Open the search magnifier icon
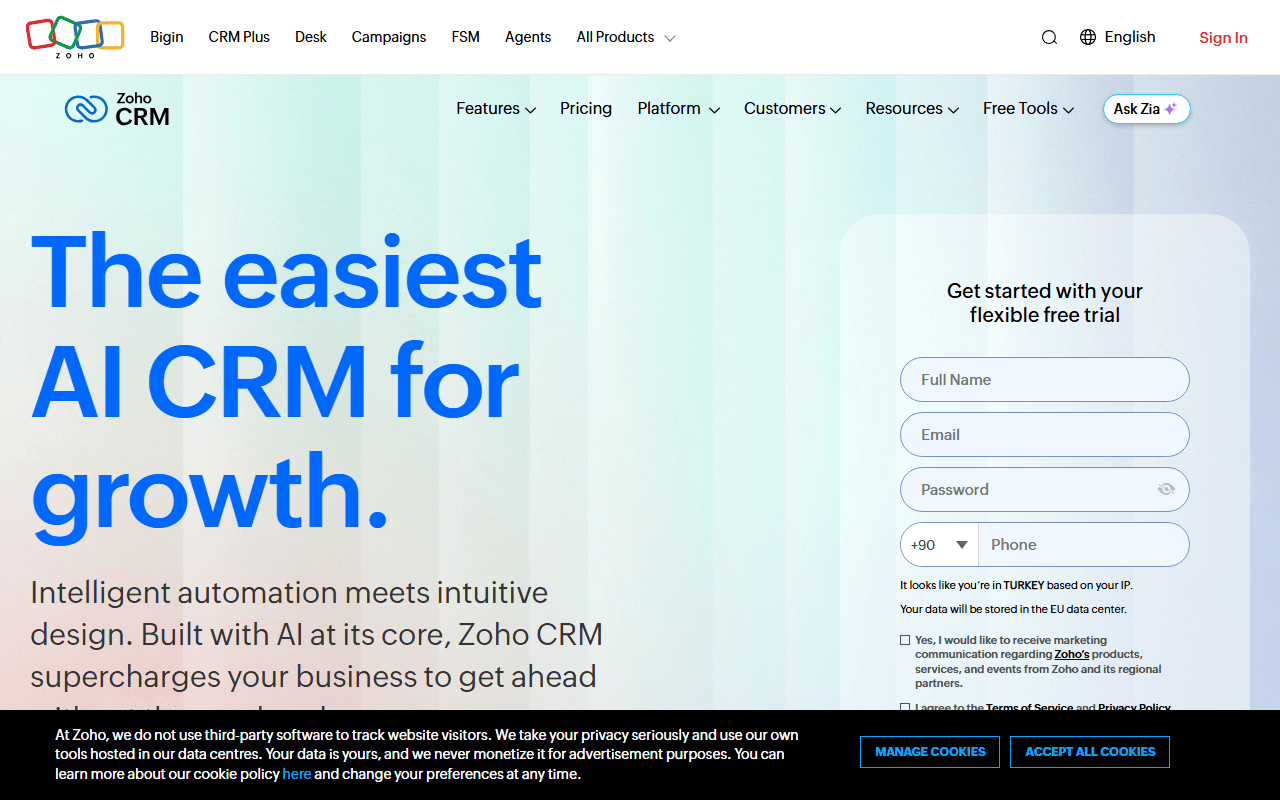 pos(1049,38)
